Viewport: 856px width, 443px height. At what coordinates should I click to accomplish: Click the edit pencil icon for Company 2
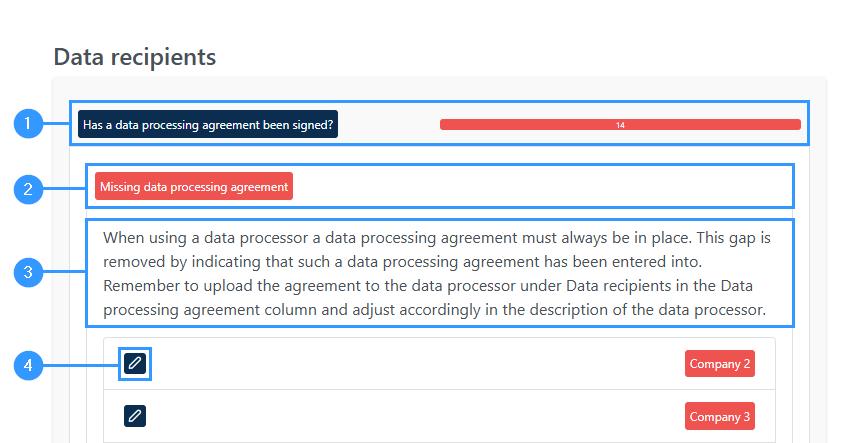click(x=135, y=364)
